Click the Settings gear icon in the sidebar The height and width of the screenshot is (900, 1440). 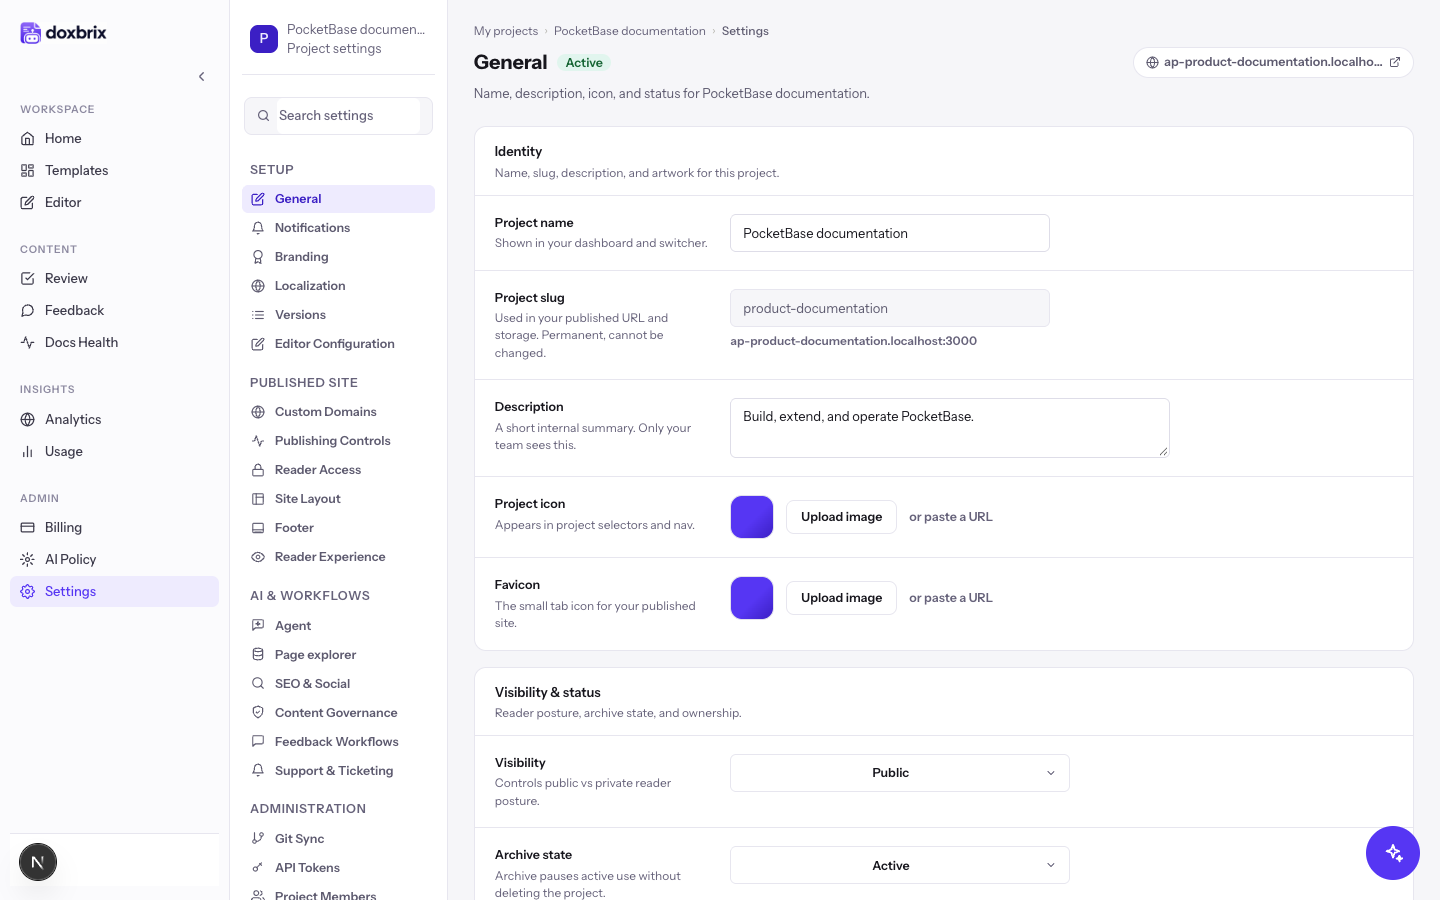pos(28,591)
